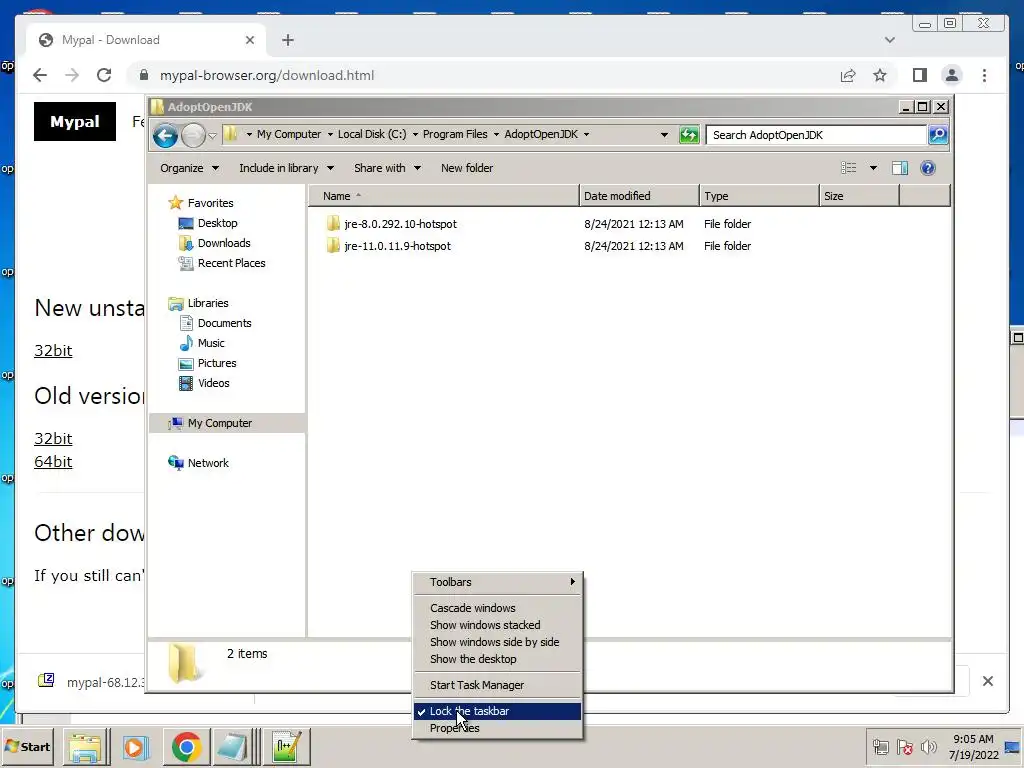
Task: Open the Share with dropdown
Action: [387, 168]
